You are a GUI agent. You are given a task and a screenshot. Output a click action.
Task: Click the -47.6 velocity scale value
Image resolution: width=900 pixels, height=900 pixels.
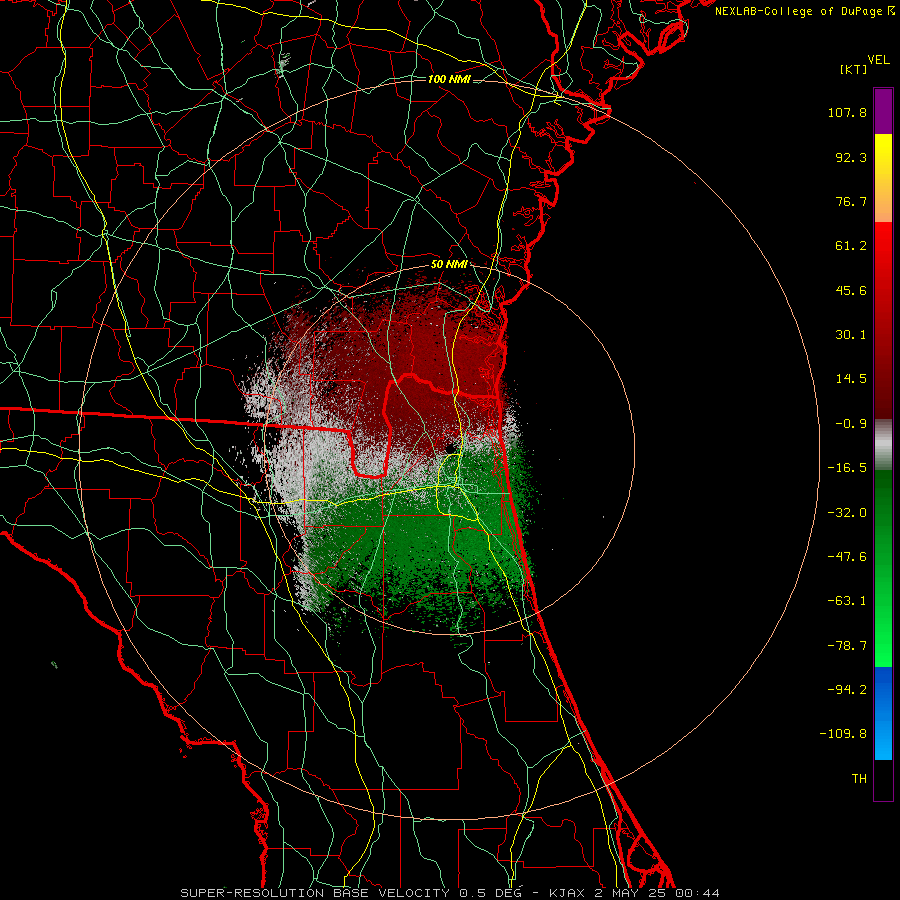point(847,557)
